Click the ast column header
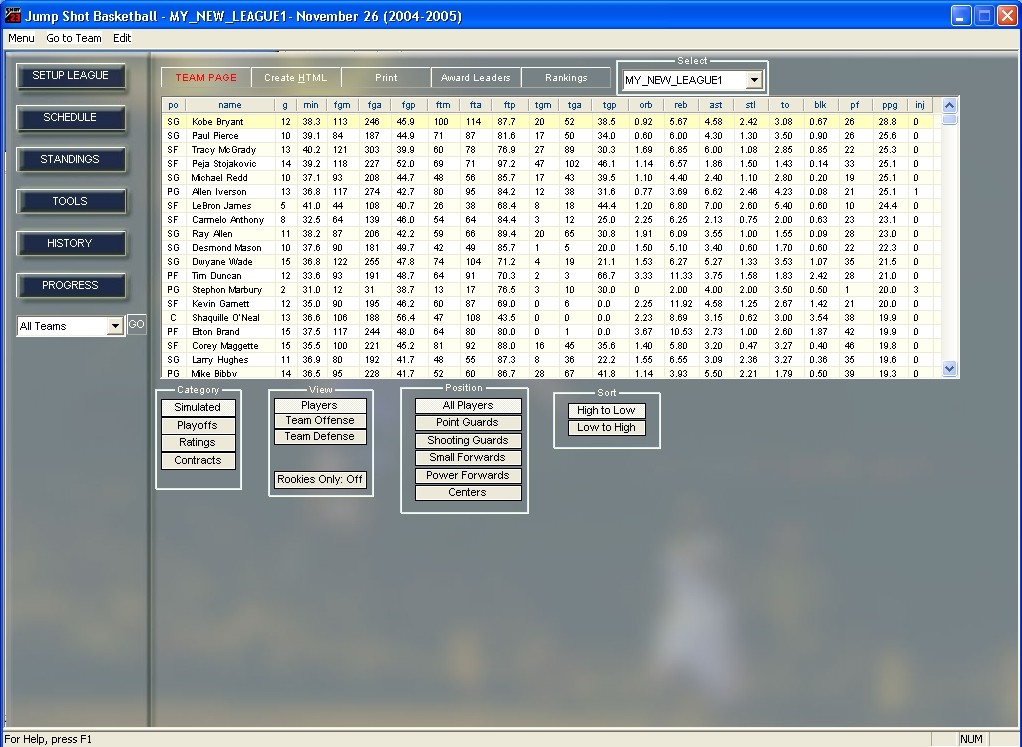1022x747 pixels. point(716,105)
